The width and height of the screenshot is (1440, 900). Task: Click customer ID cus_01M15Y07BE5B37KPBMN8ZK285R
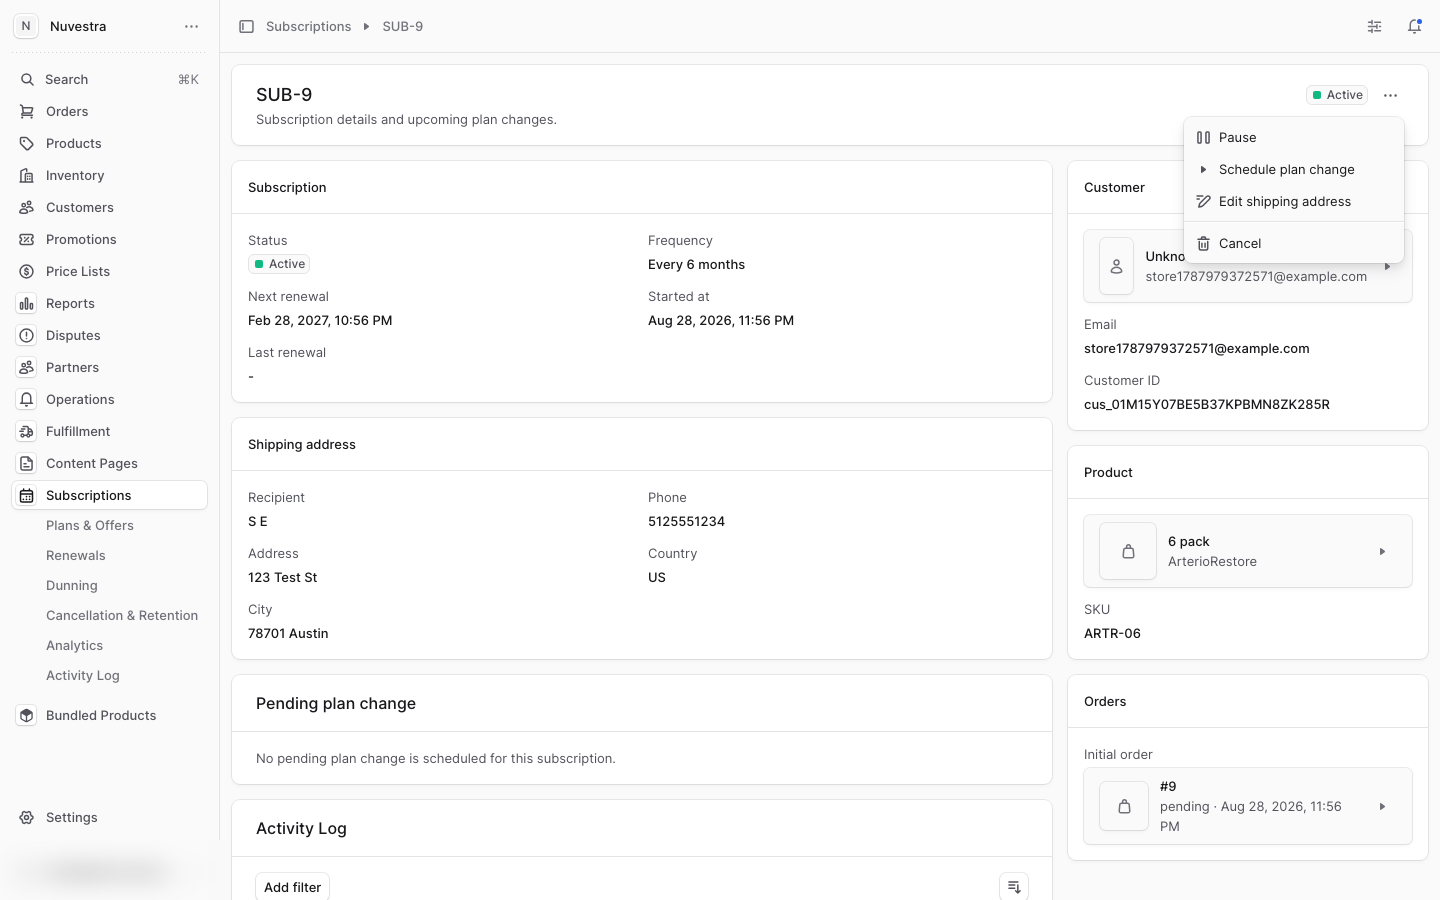point(1207,404)
